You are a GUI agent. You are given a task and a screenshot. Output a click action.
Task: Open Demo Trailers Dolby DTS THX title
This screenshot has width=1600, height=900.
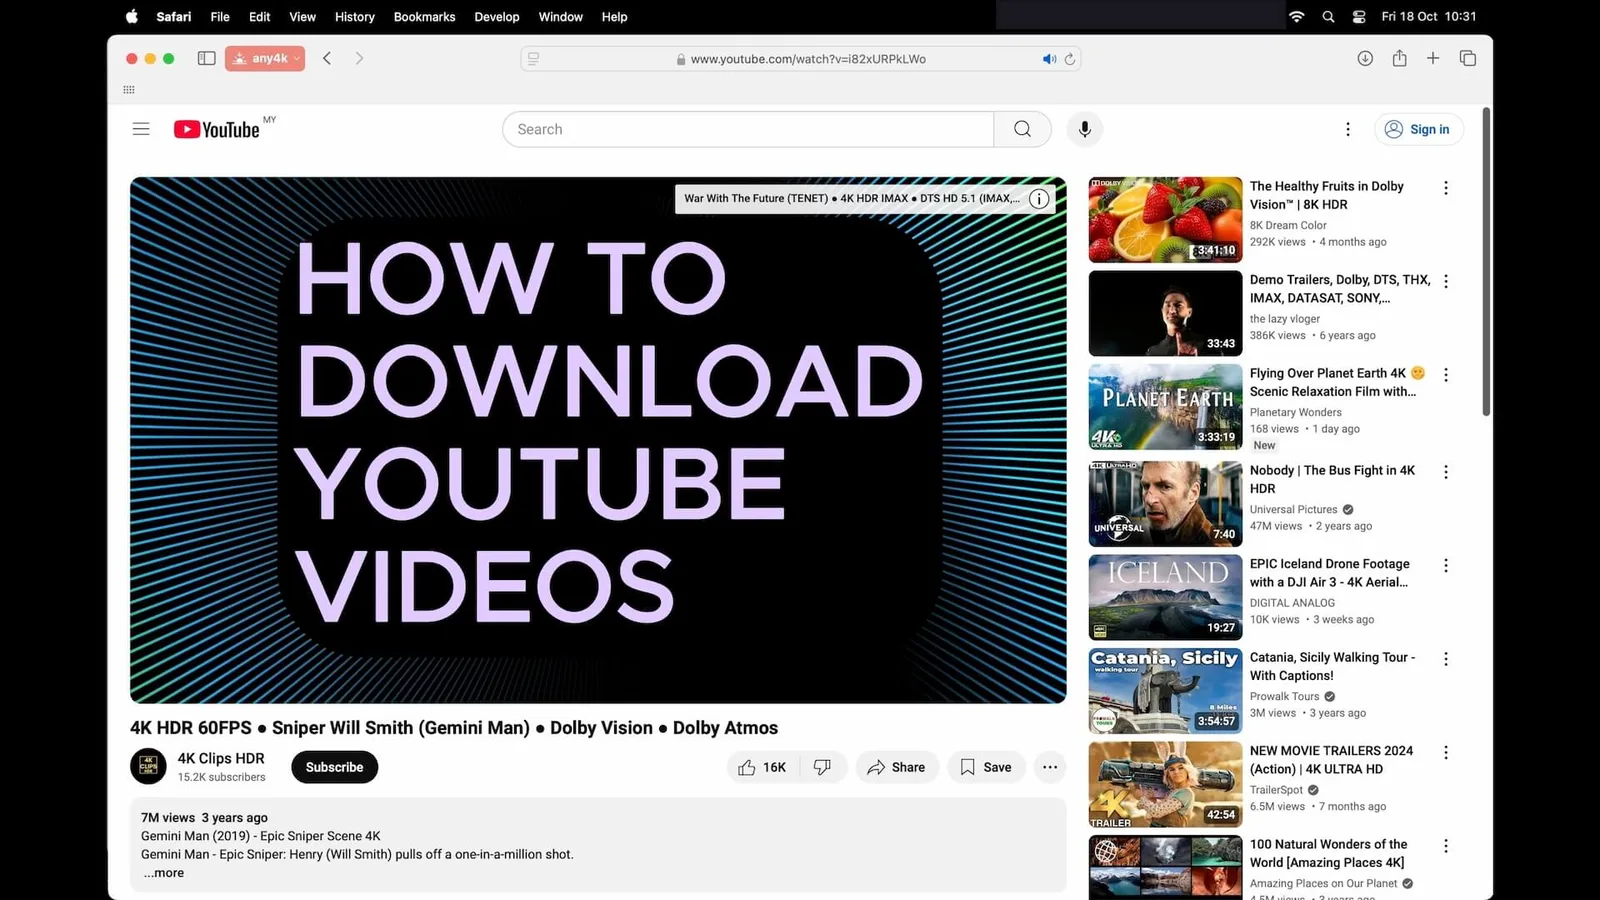click(x=1339, y=289)
